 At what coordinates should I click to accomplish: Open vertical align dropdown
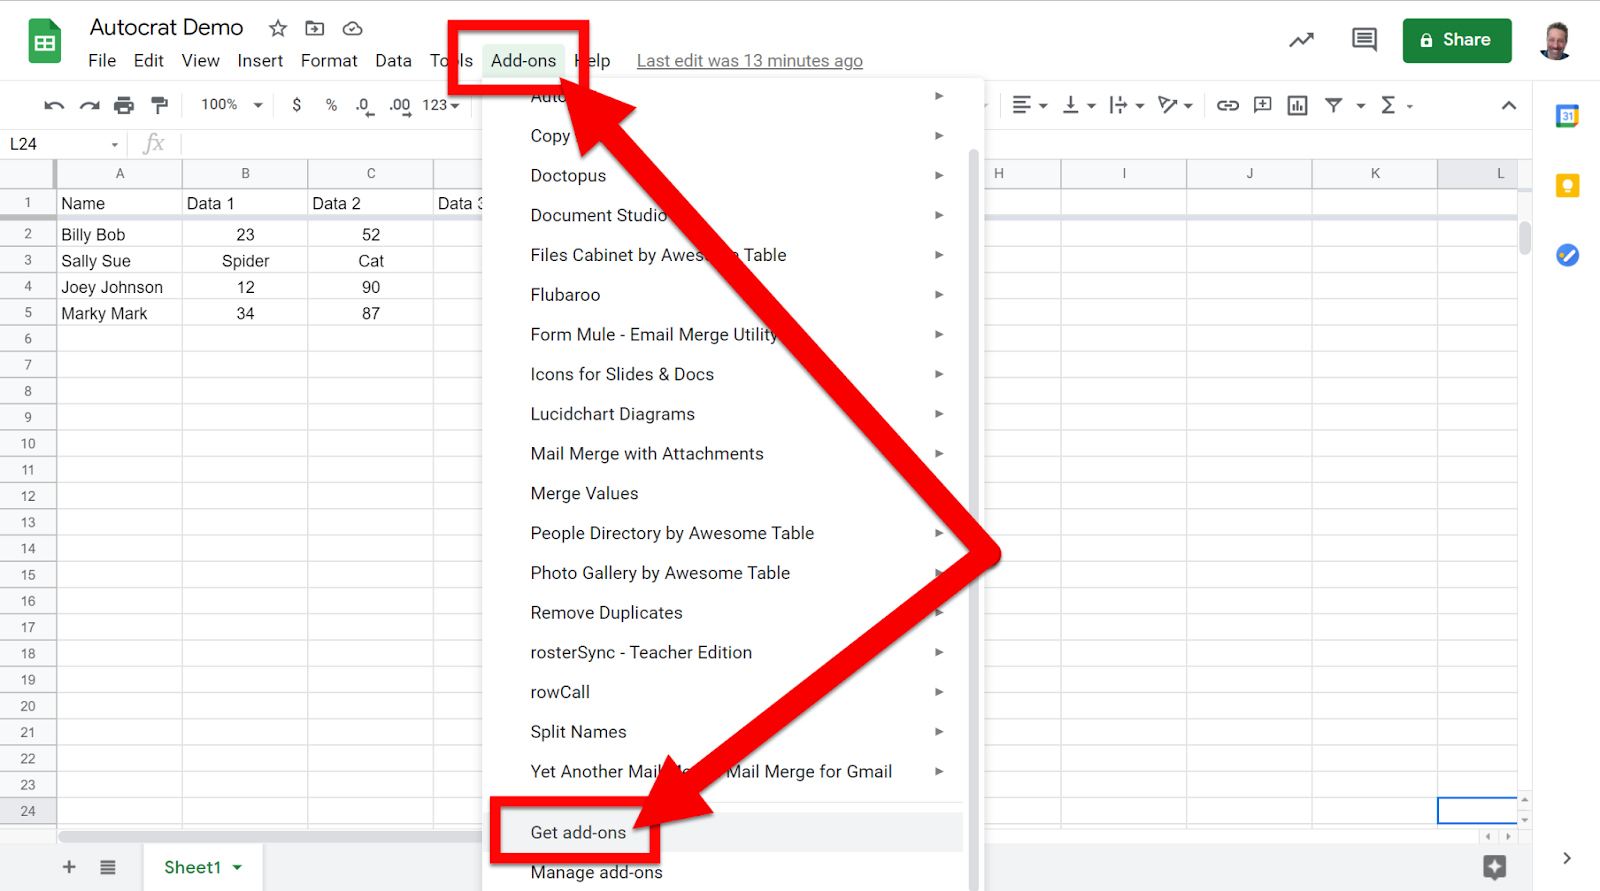[x=1079, y=105]
